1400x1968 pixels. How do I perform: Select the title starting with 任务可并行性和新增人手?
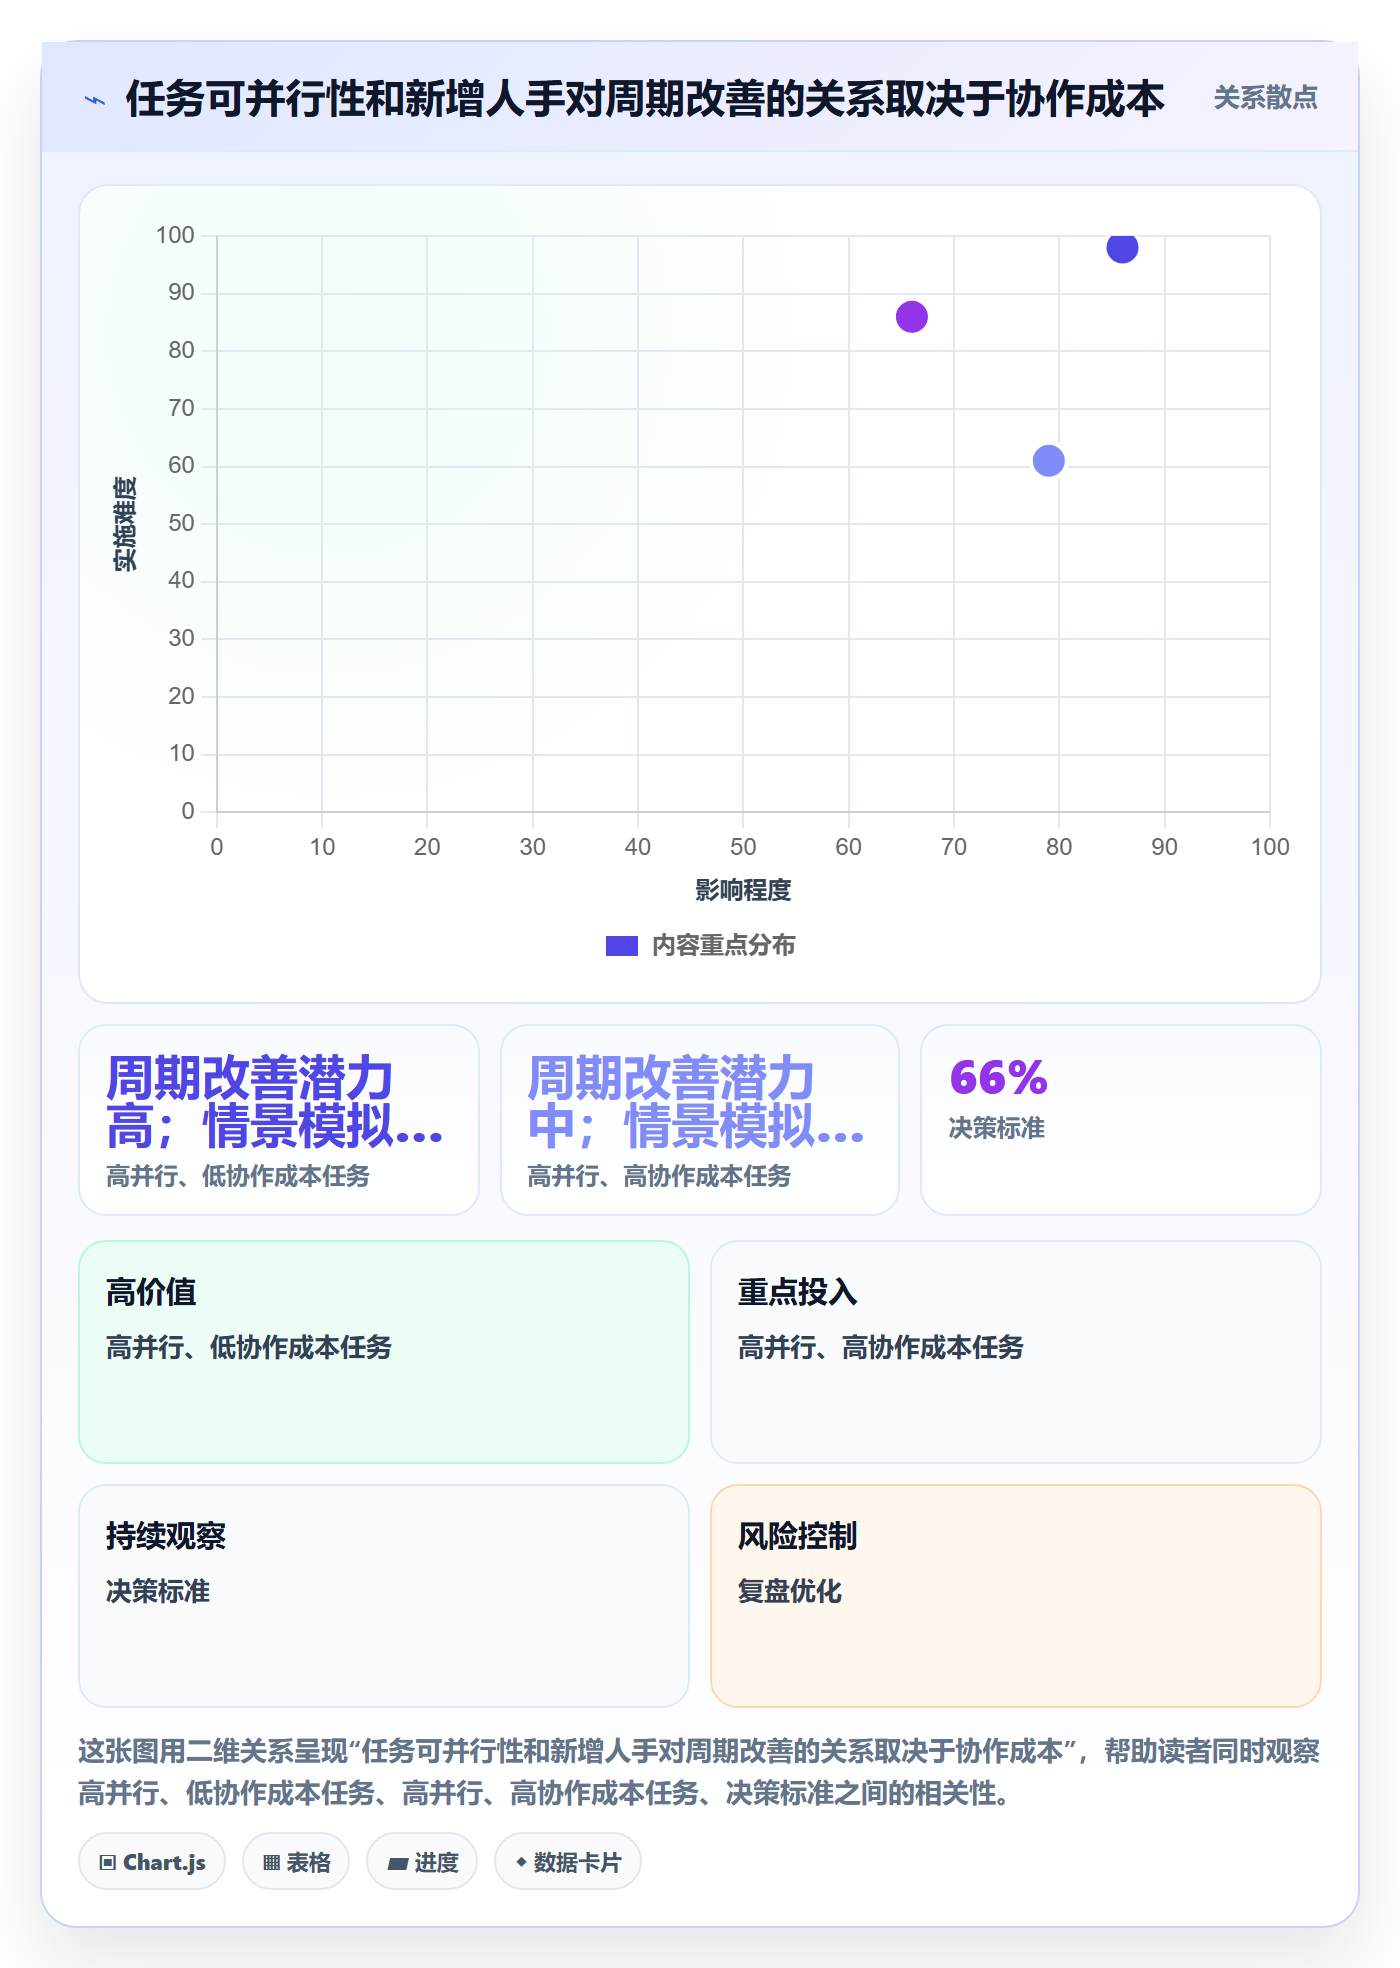pos(645,99)
